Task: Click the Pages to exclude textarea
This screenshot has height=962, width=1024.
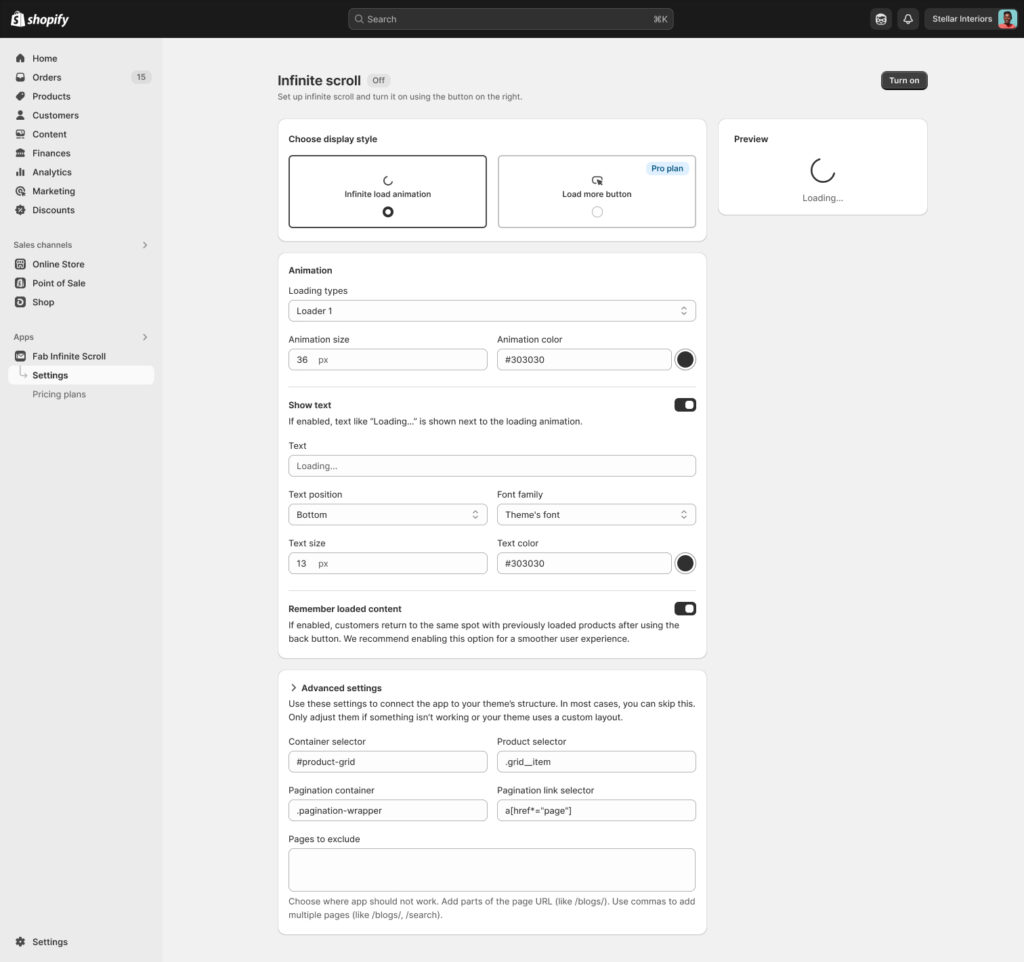Action: [x=492, y=870]
